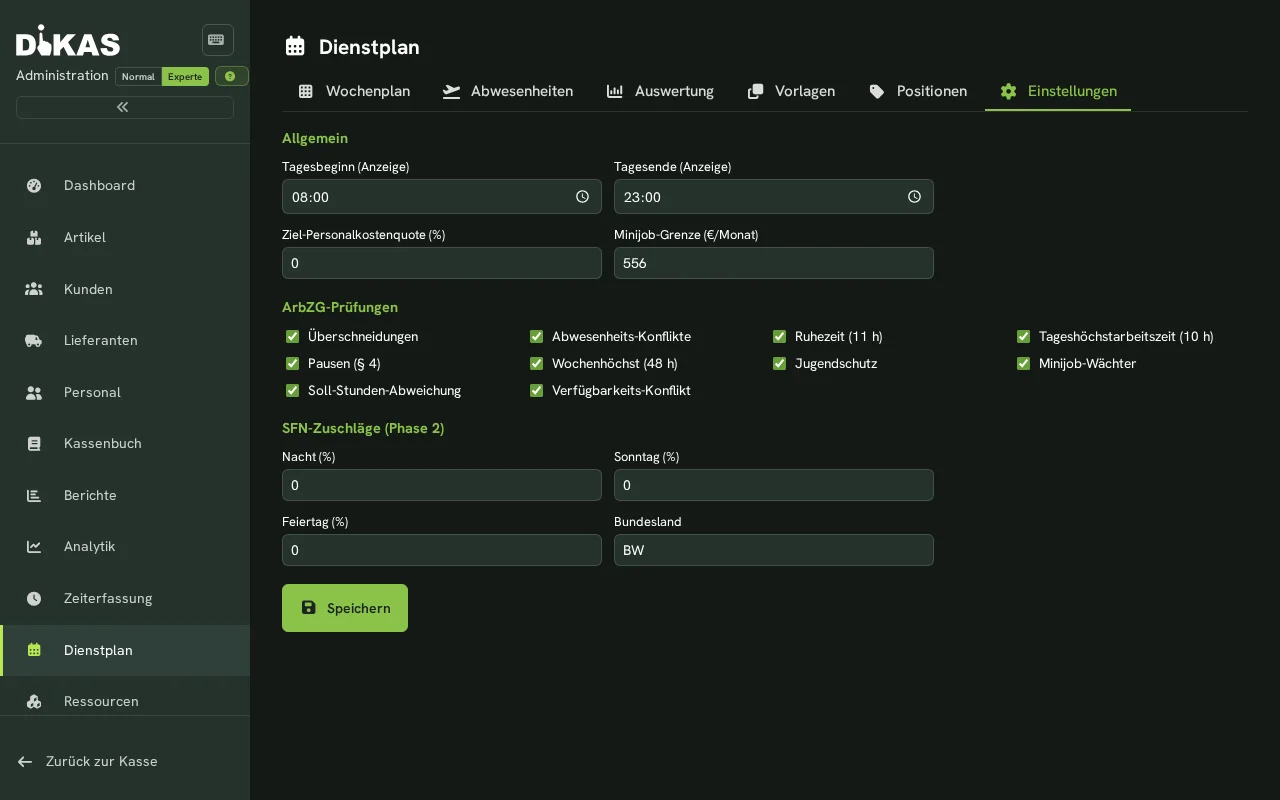Open the Artikel section
The image size is (1280, 800).
click(x=125, y=237)
